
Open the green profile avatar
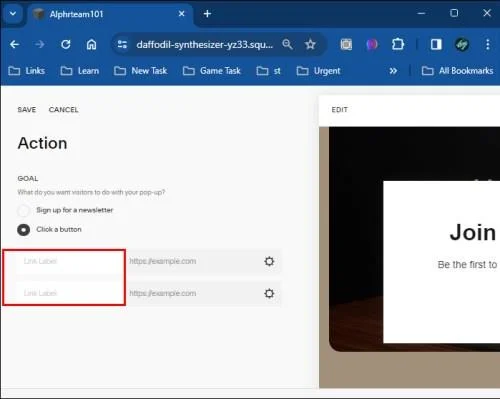462,44
